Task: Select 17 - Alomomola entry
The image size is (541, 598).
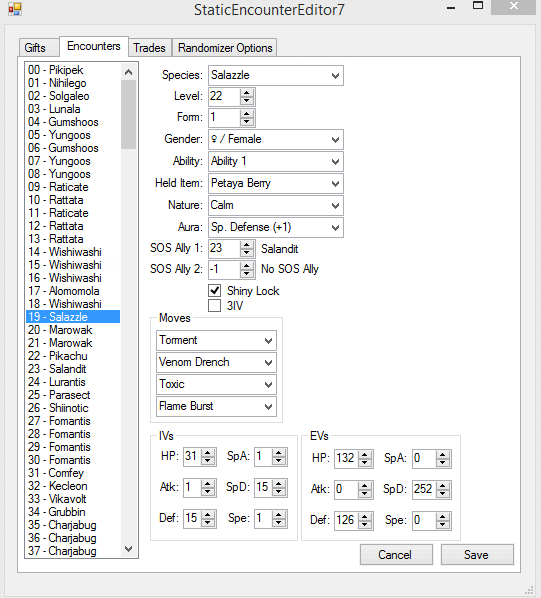Action: click(x=73, y=291)
